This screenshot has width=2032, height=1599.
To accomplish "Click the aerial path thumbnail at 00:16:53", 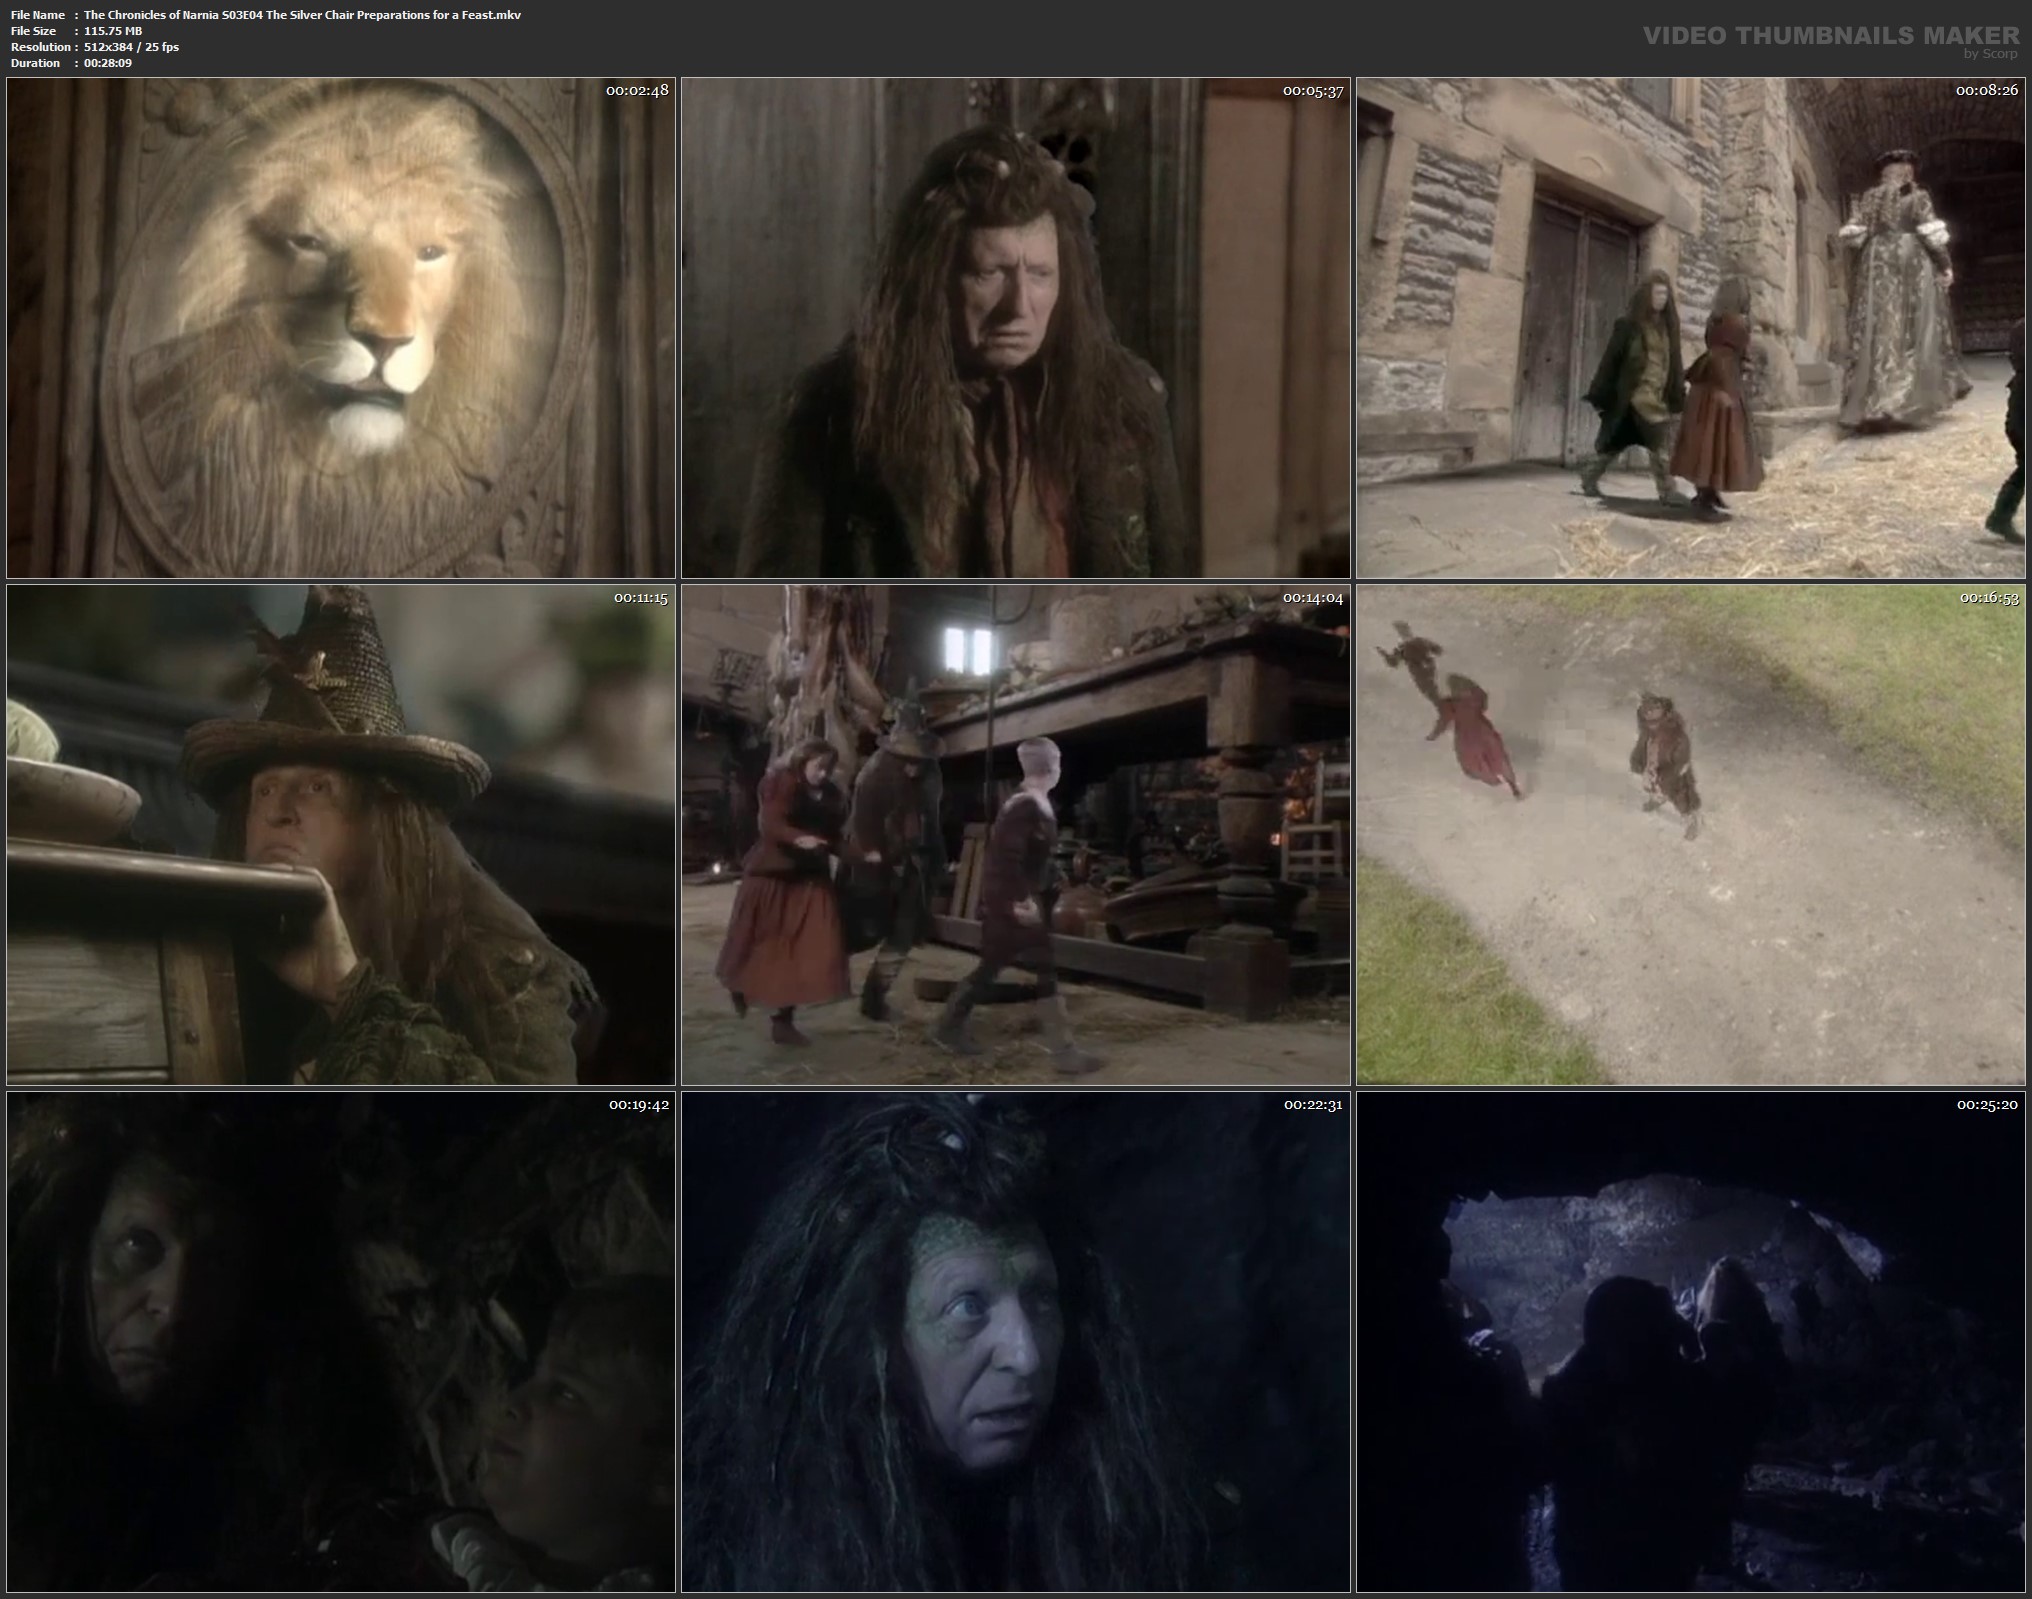I will 1690,835.
